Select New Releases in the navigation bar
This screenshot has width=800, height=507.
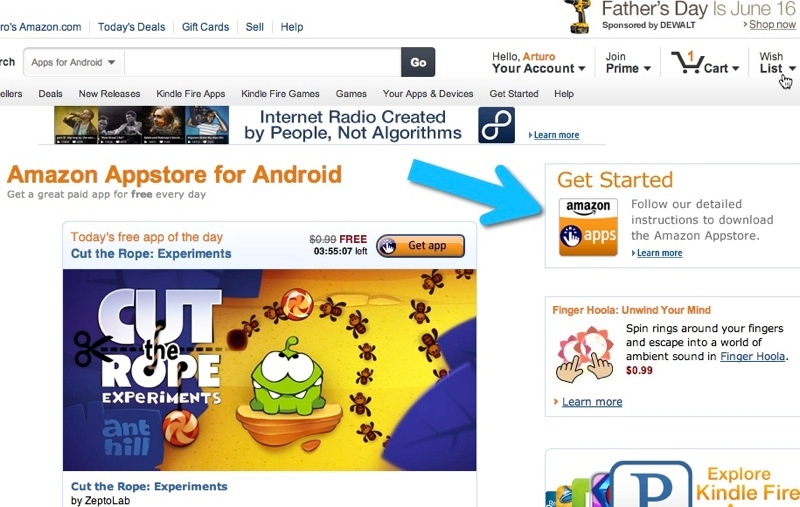109,94
